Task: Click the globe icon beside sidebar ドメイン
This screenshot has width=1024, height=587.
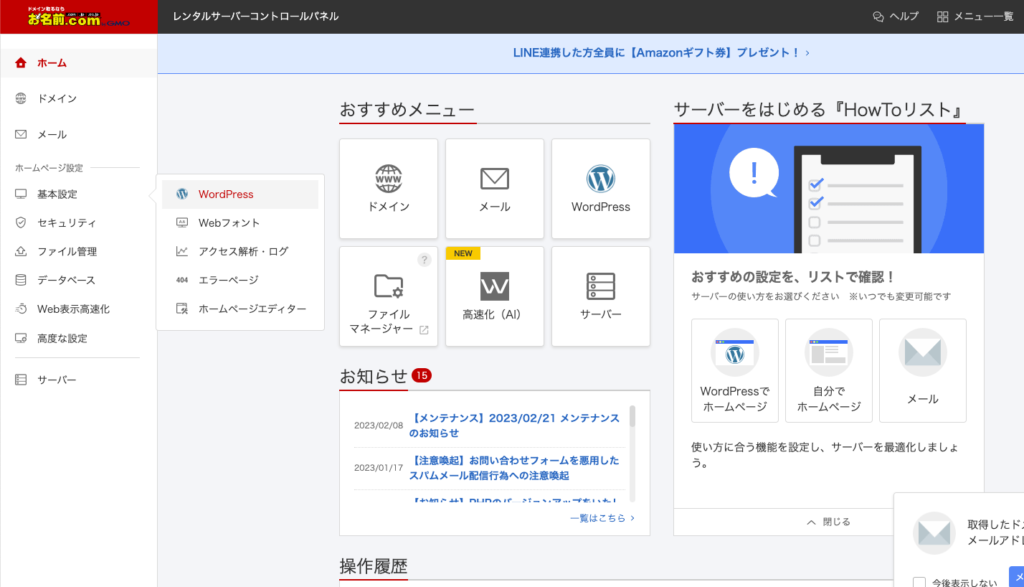Action: (21, 99)
